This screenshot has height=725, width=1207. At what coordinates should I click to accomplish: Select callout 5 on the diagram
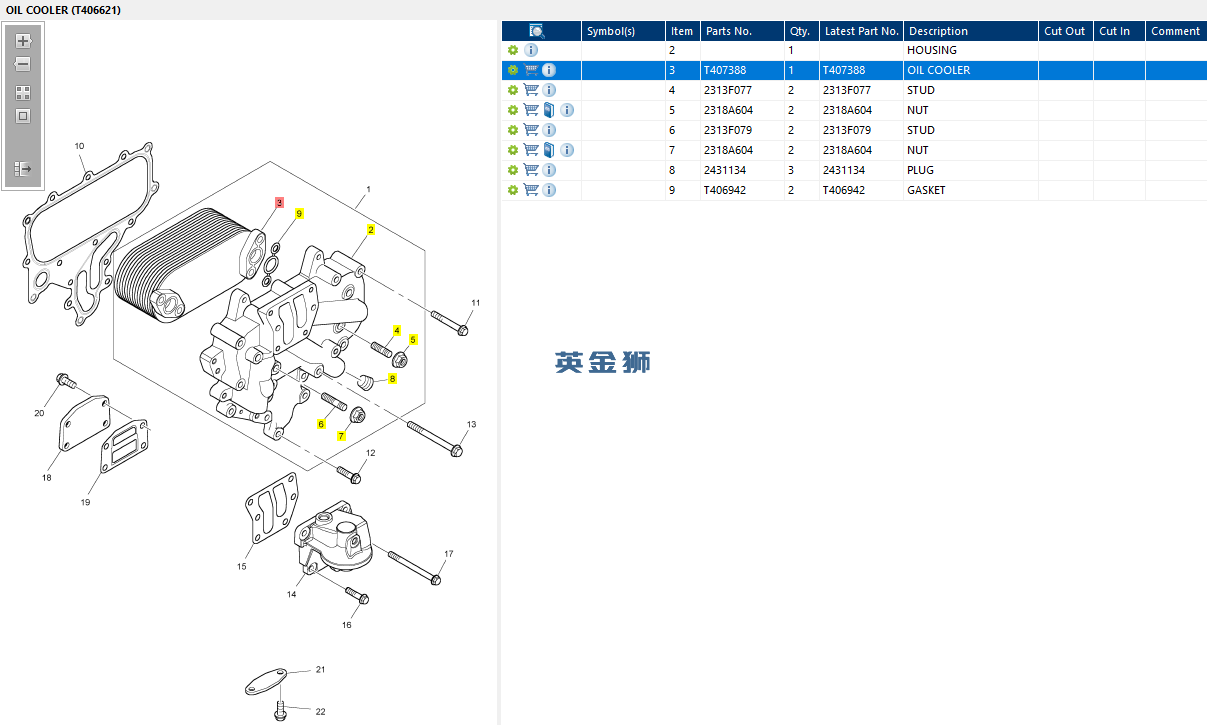pyautogui.click(x=413, y=340)
